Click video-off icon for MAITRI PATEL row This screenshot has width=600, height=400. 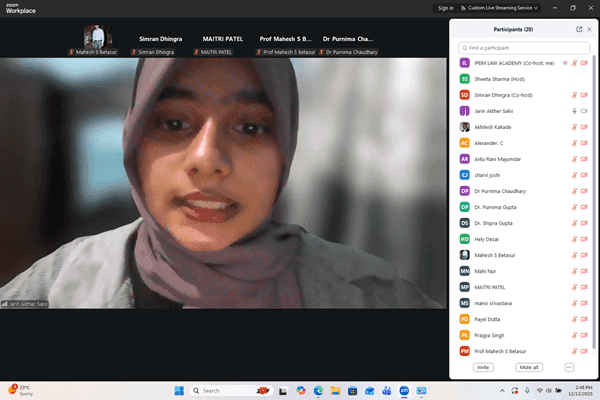pos(584,287)
